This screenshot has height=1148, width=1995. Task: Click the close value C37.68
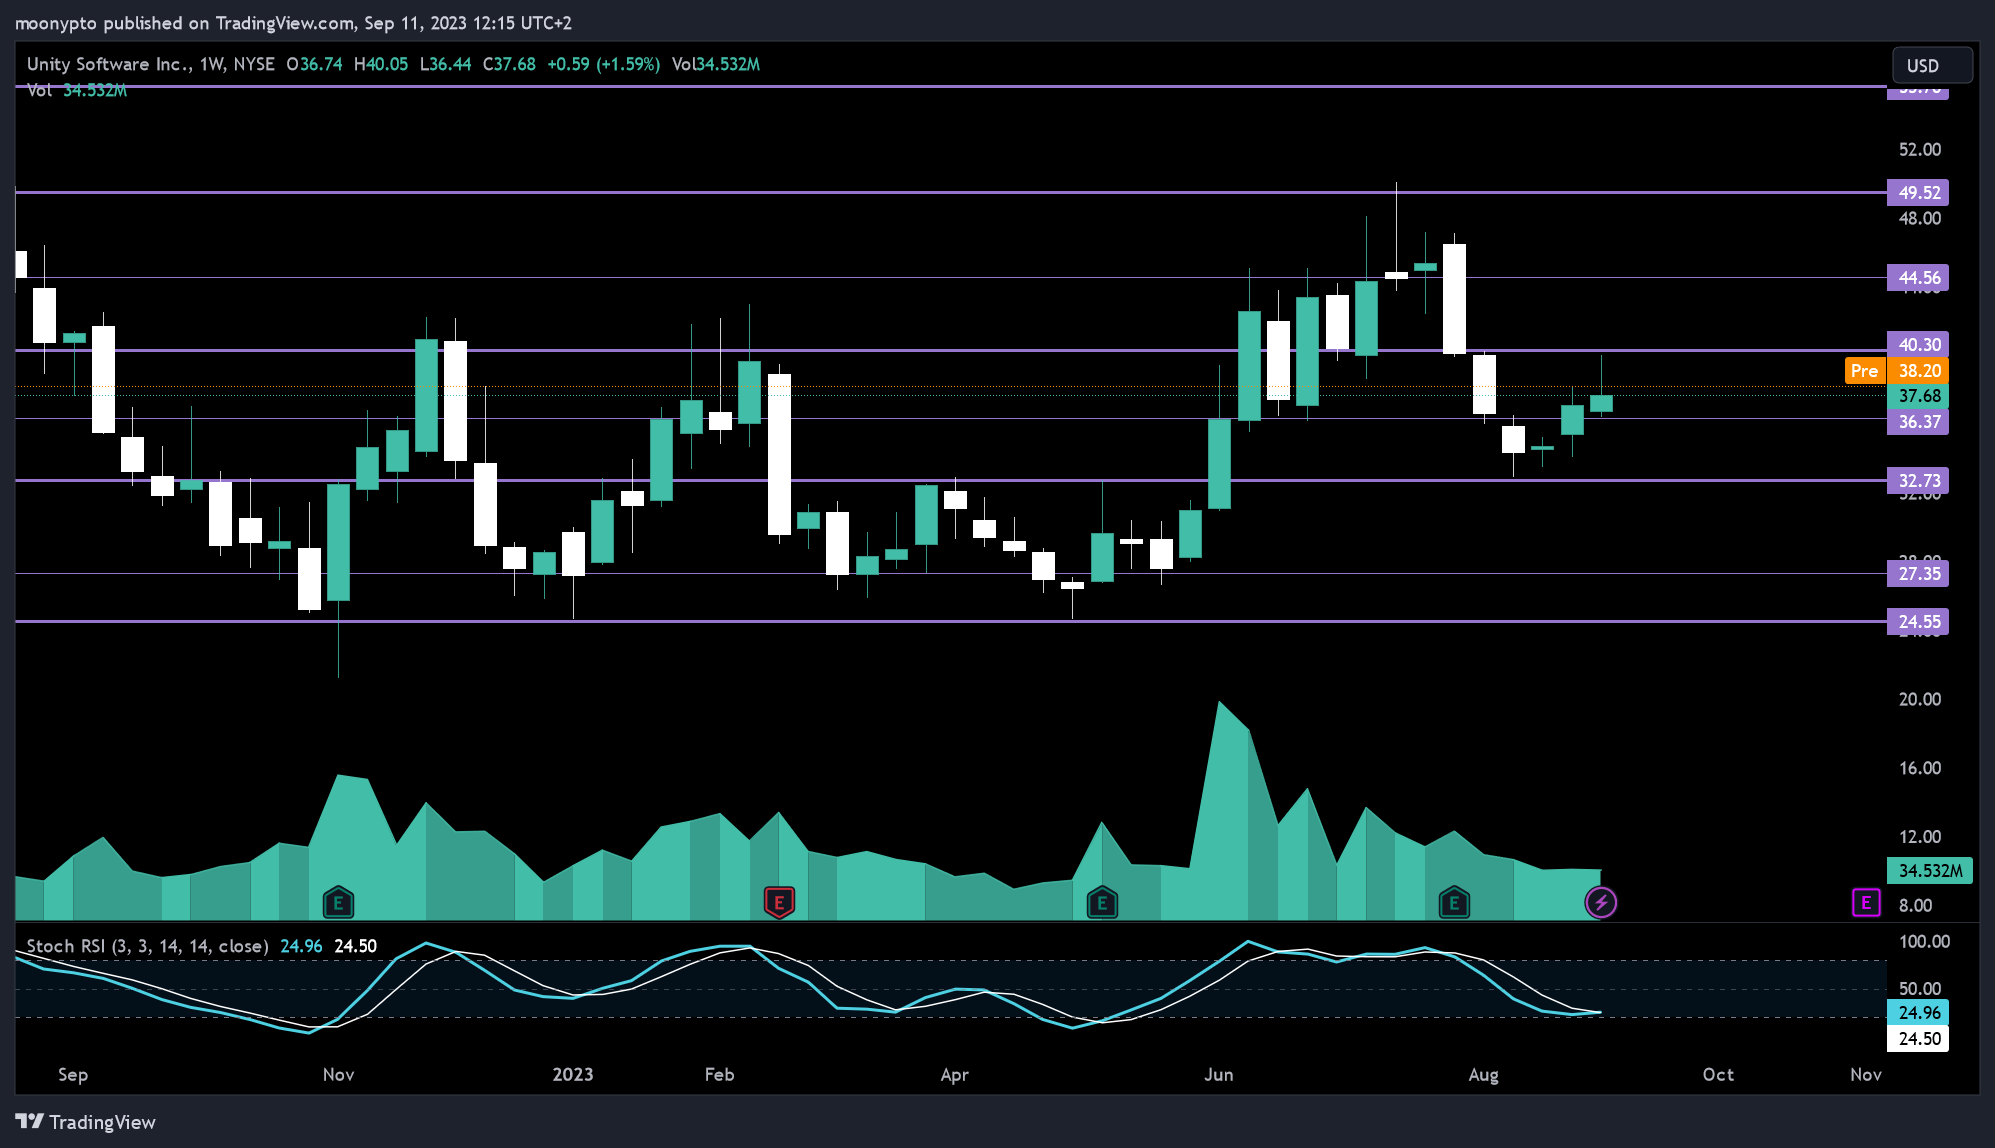(x=509, y=64)
